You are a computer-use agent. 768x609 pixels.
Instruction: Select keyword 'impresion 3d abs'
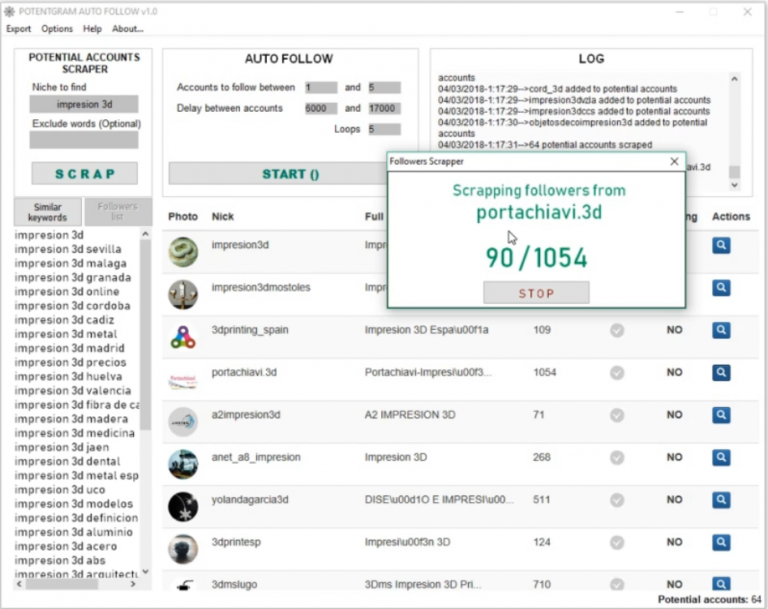pos(60,560)
